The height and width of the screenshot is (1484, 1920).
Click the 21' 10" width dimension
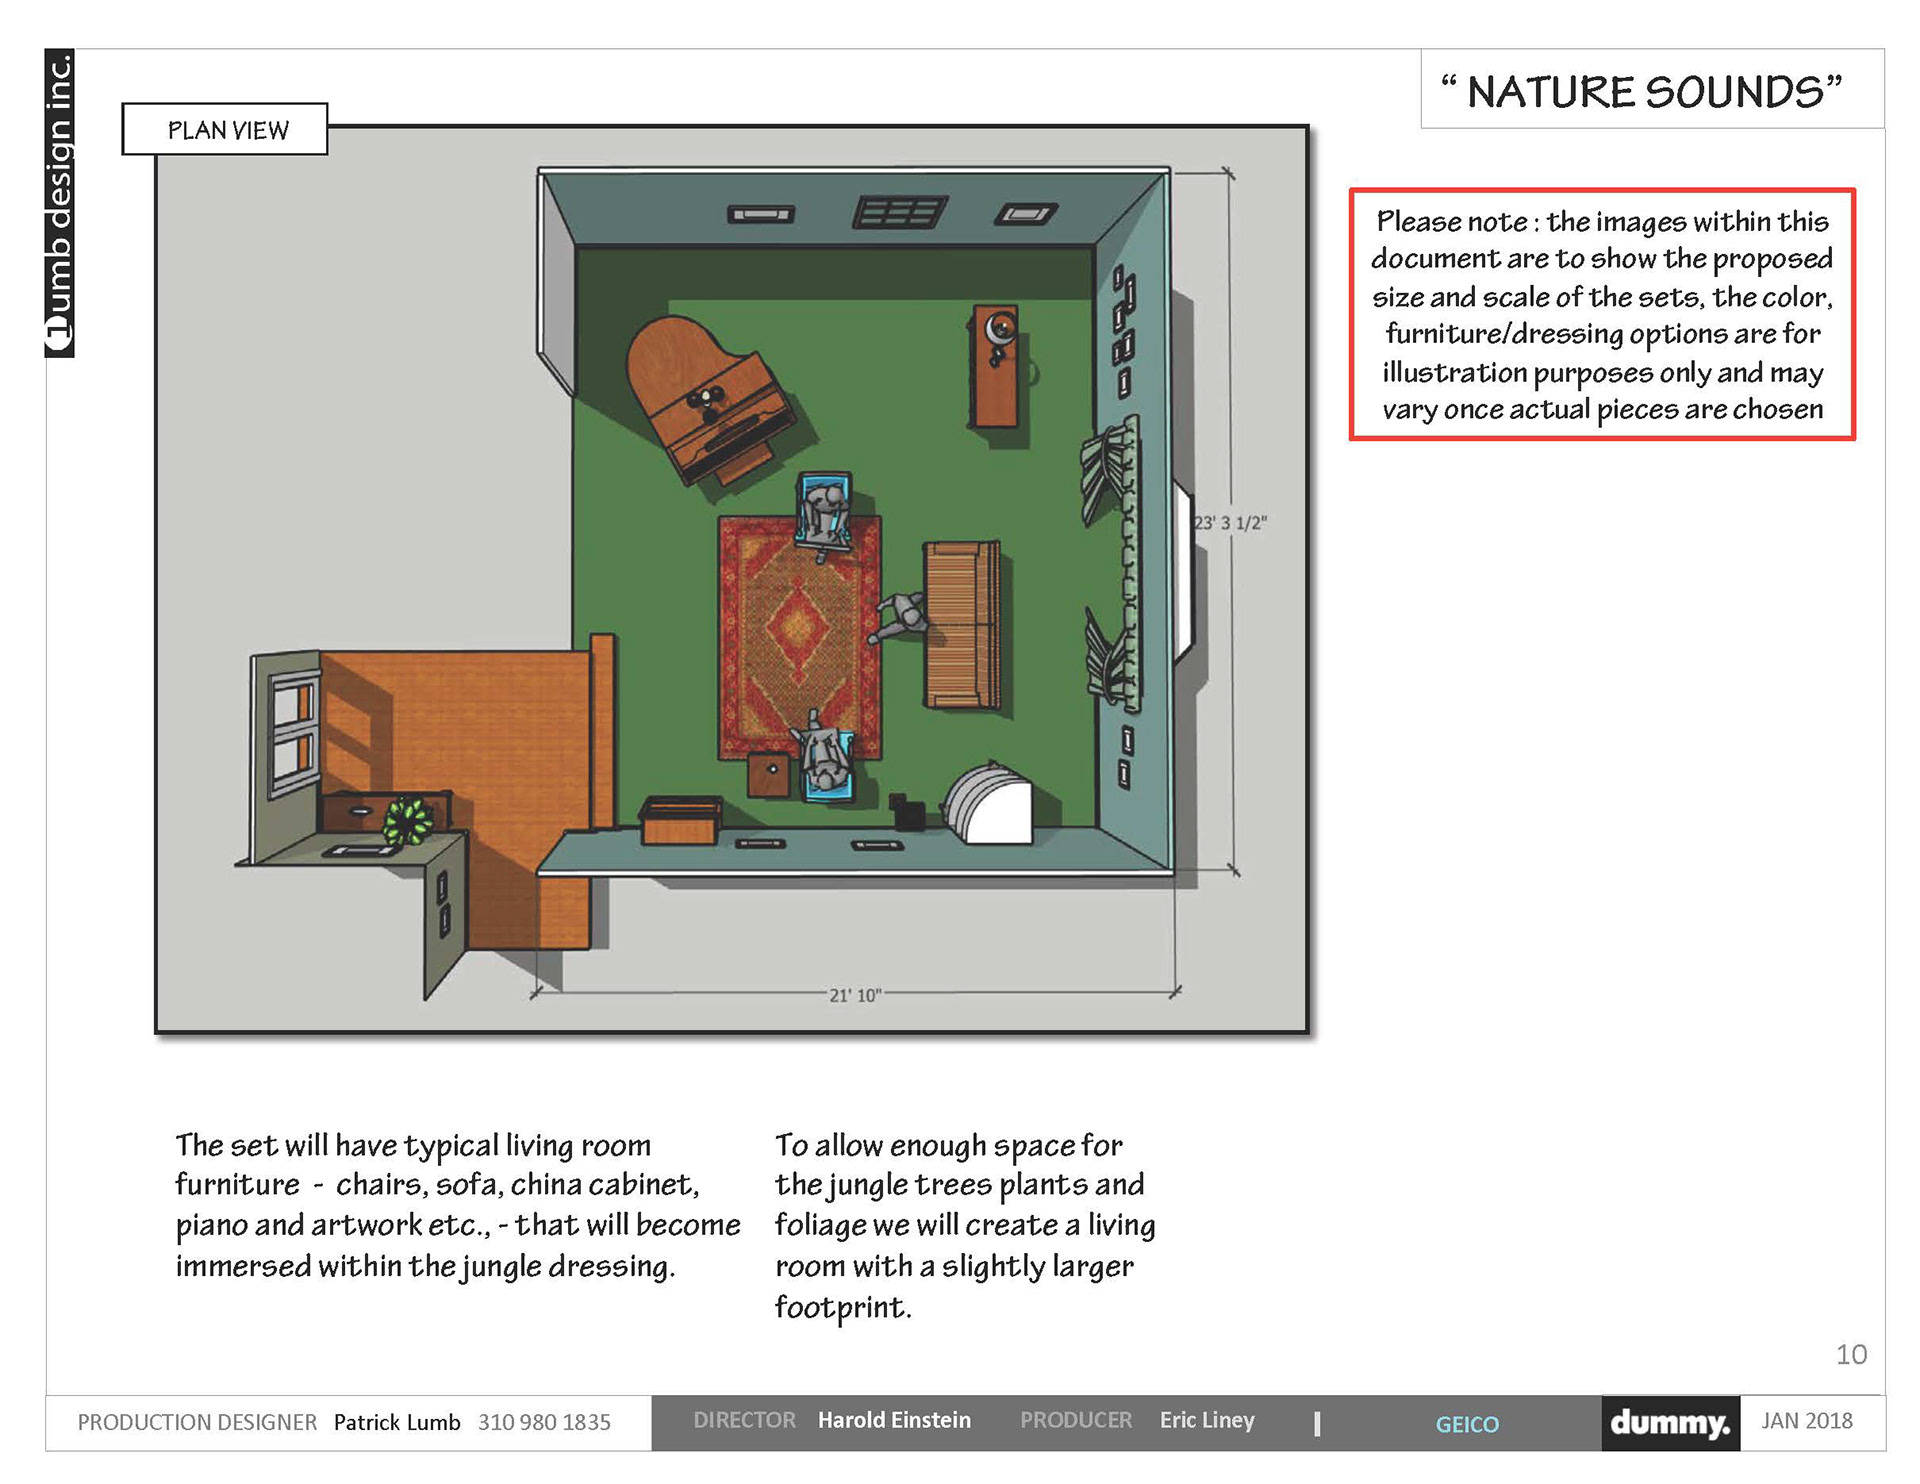pos(854,995)
